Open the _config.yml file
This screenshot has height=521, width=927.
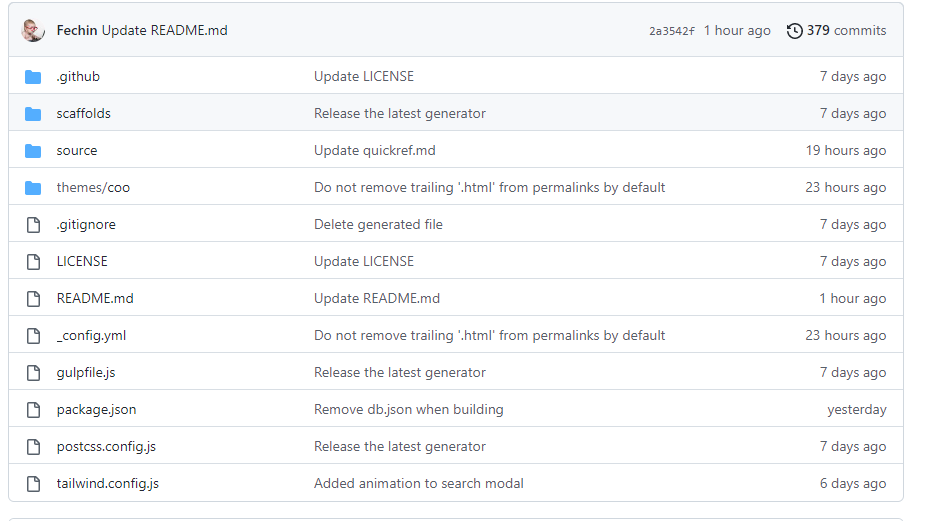pyautogui.click(x=91, y=335)
